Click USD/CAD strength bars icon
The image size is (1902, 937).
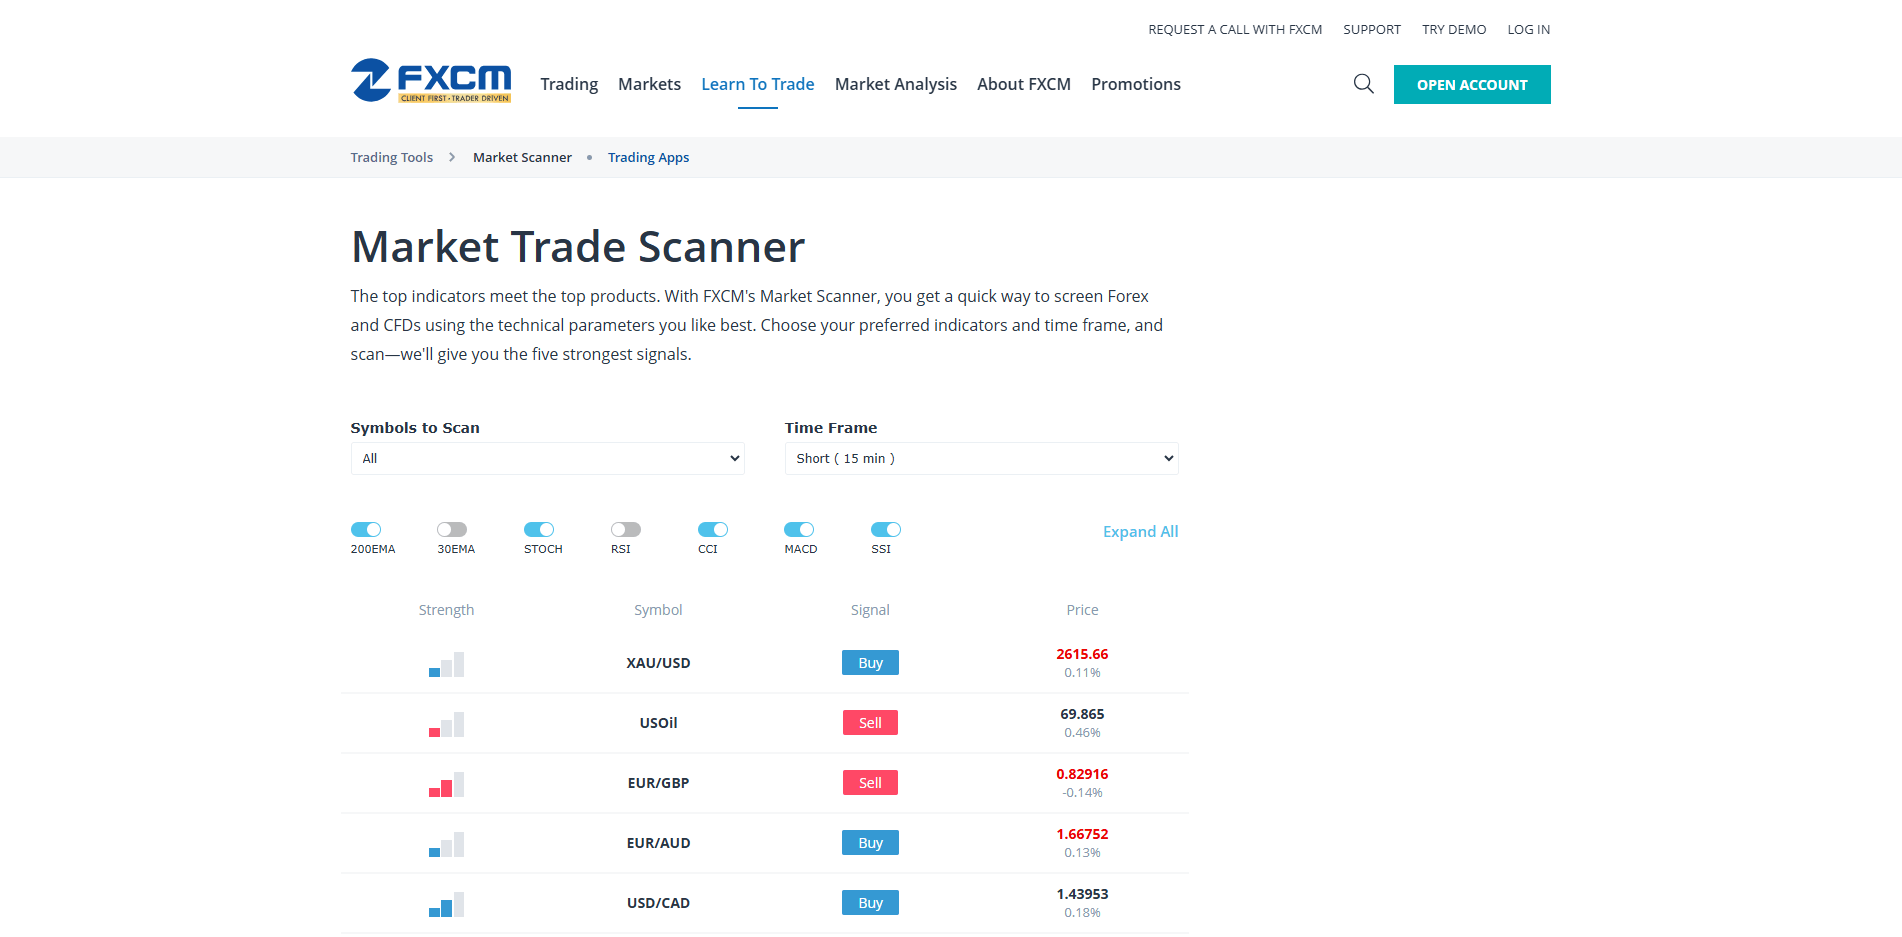[446, 904]
